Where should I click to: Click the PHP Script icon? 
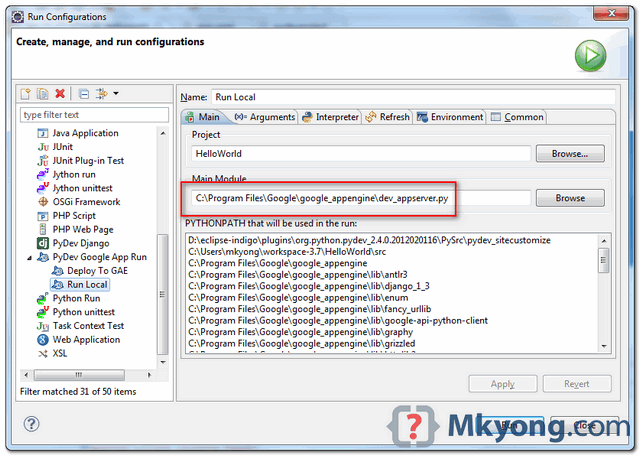pyautogui.click(x=42, y=216)
